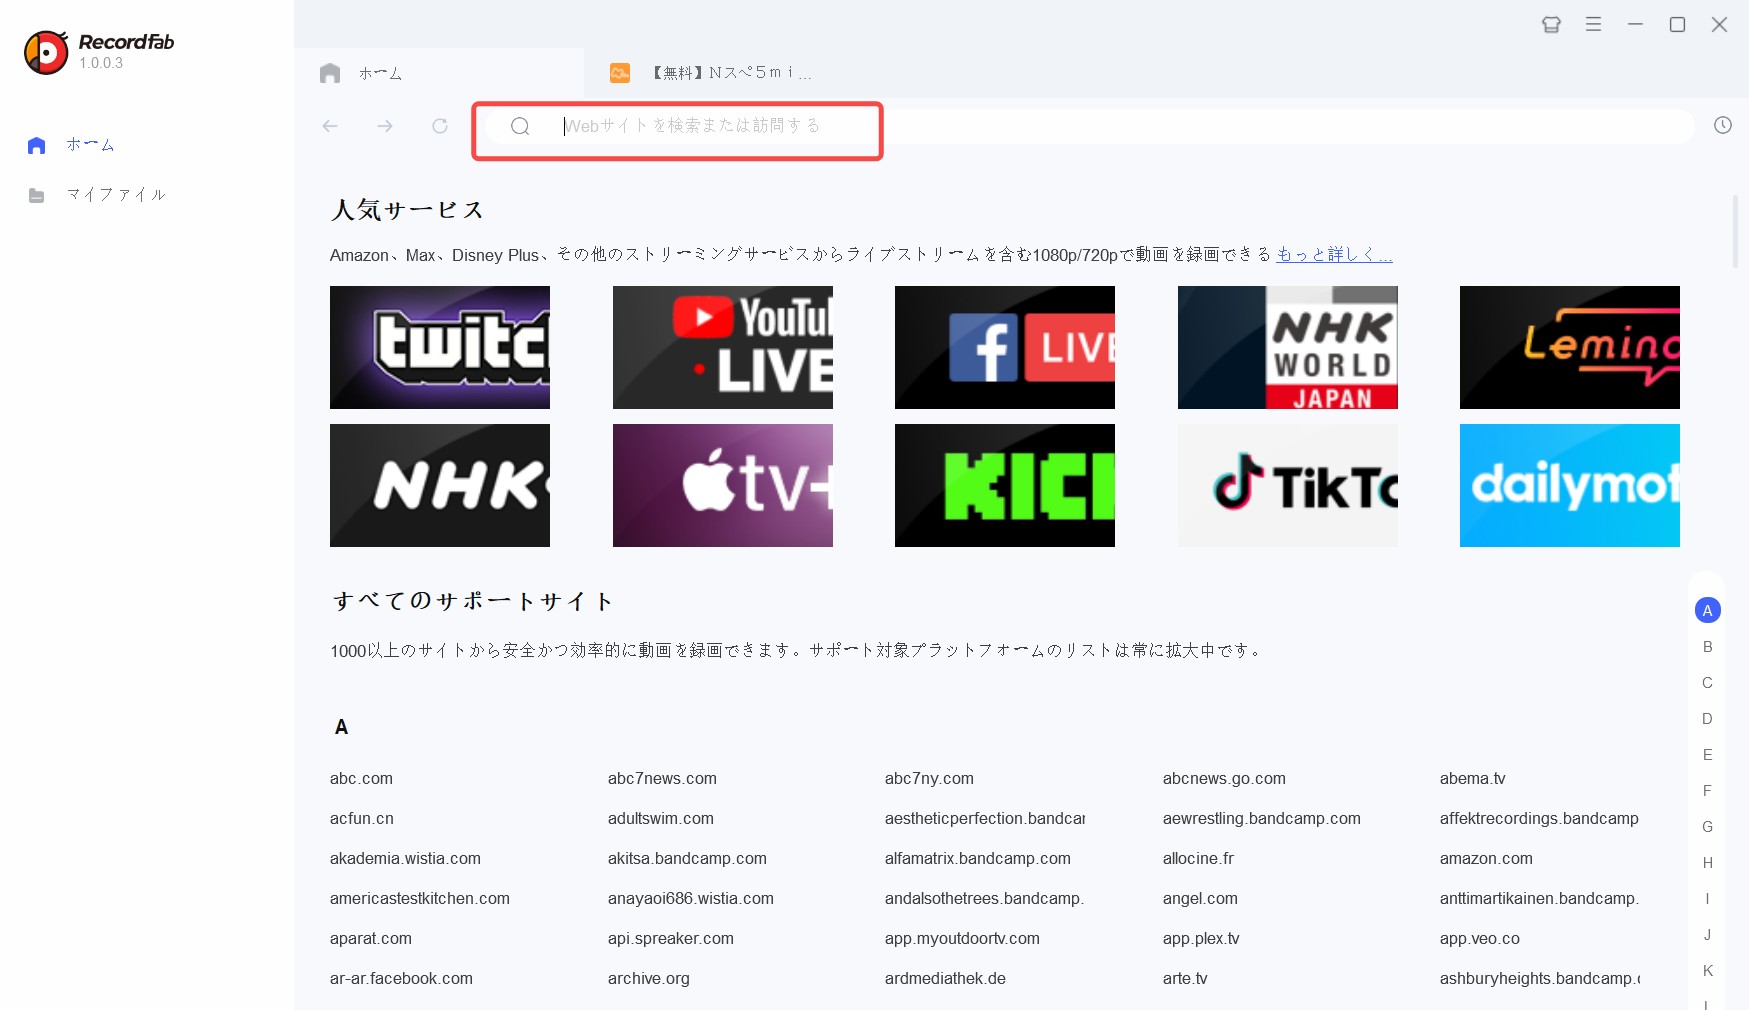Click the browser back arrow icon

pos(330,126)
